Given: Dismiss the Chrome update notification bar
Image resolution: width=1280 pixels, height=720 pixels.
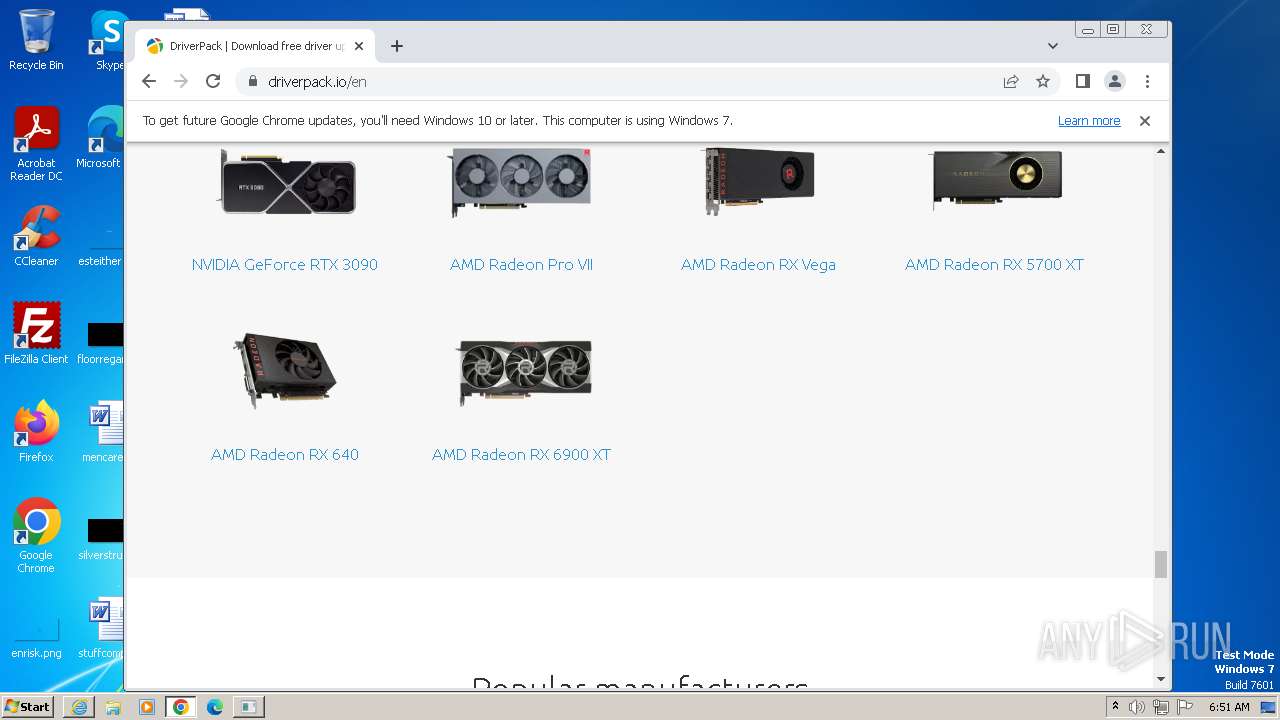Looking at the screenshot, I should click(1145, 121).
